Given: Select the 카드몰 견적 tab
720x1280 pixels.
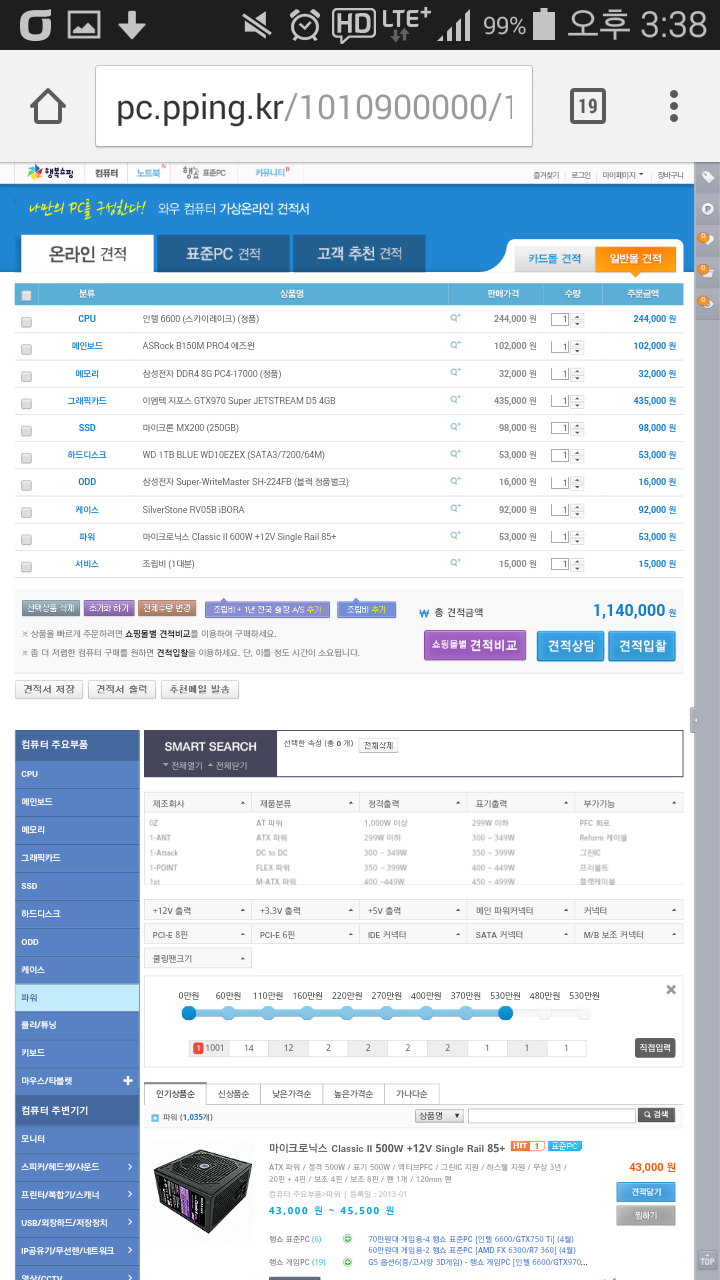Looking at the screenshot, I should tap(554, 259).
